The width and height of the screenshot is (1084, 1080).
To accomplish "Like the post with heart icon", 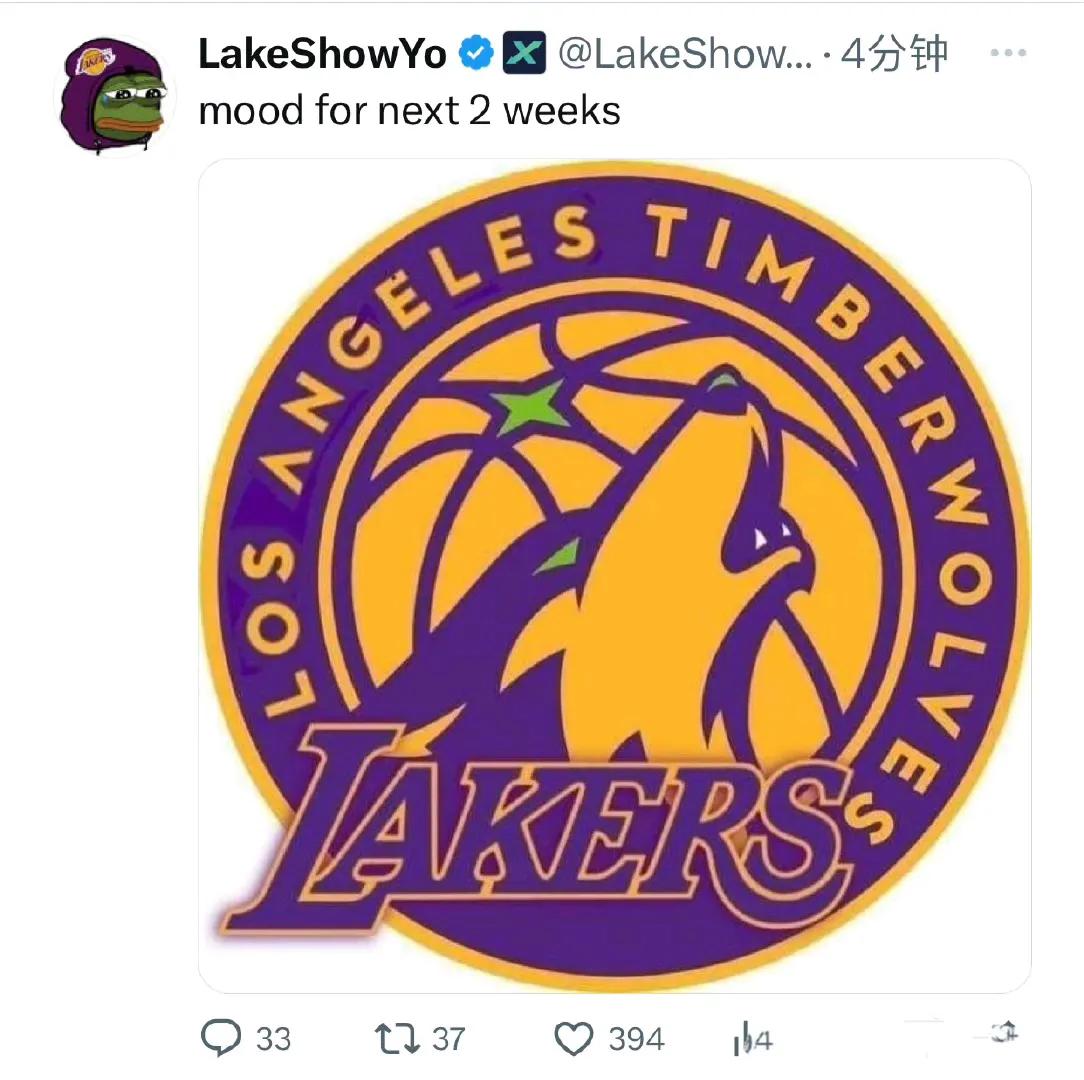I will tap(574, 1039).
